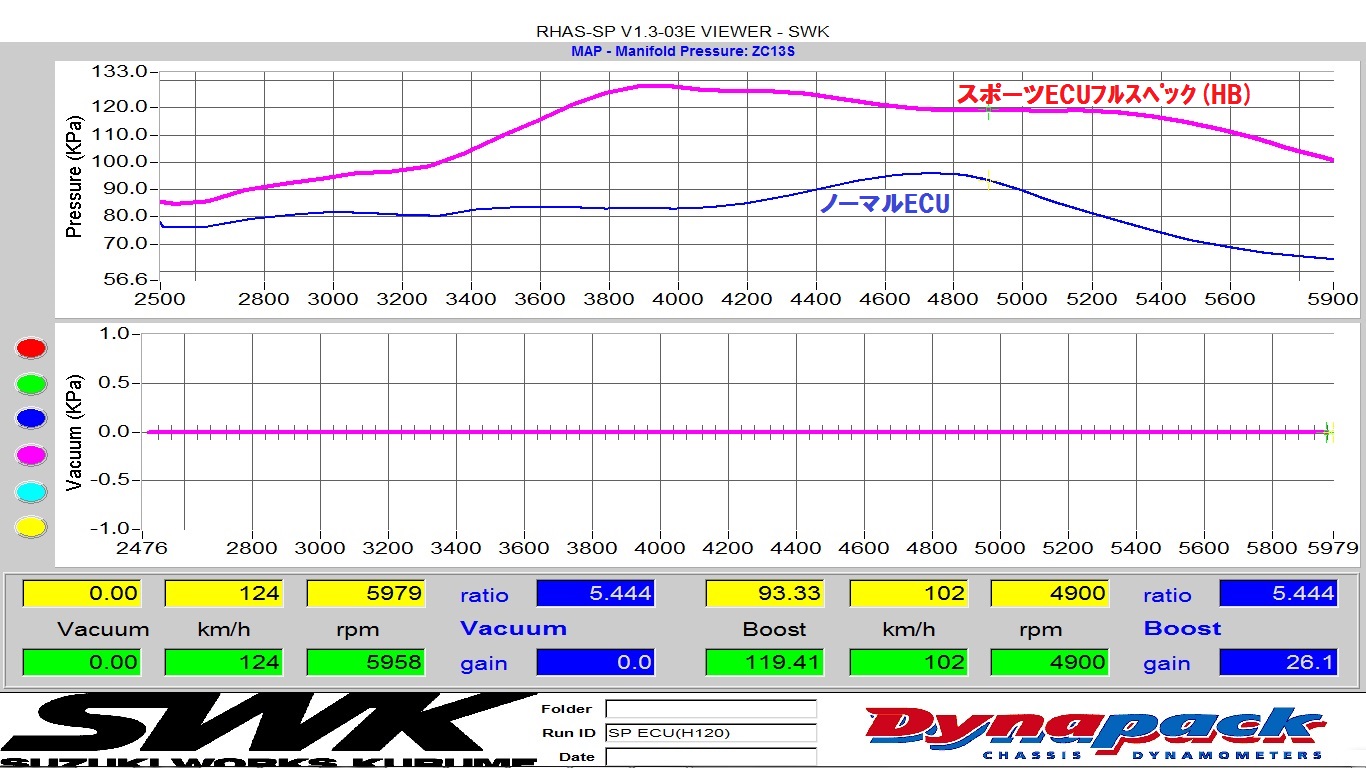Select the Boost gain value 26.1
The width and height of the screenshot is (1366, 768).
pyautogui.click(x=1278, y=662)
